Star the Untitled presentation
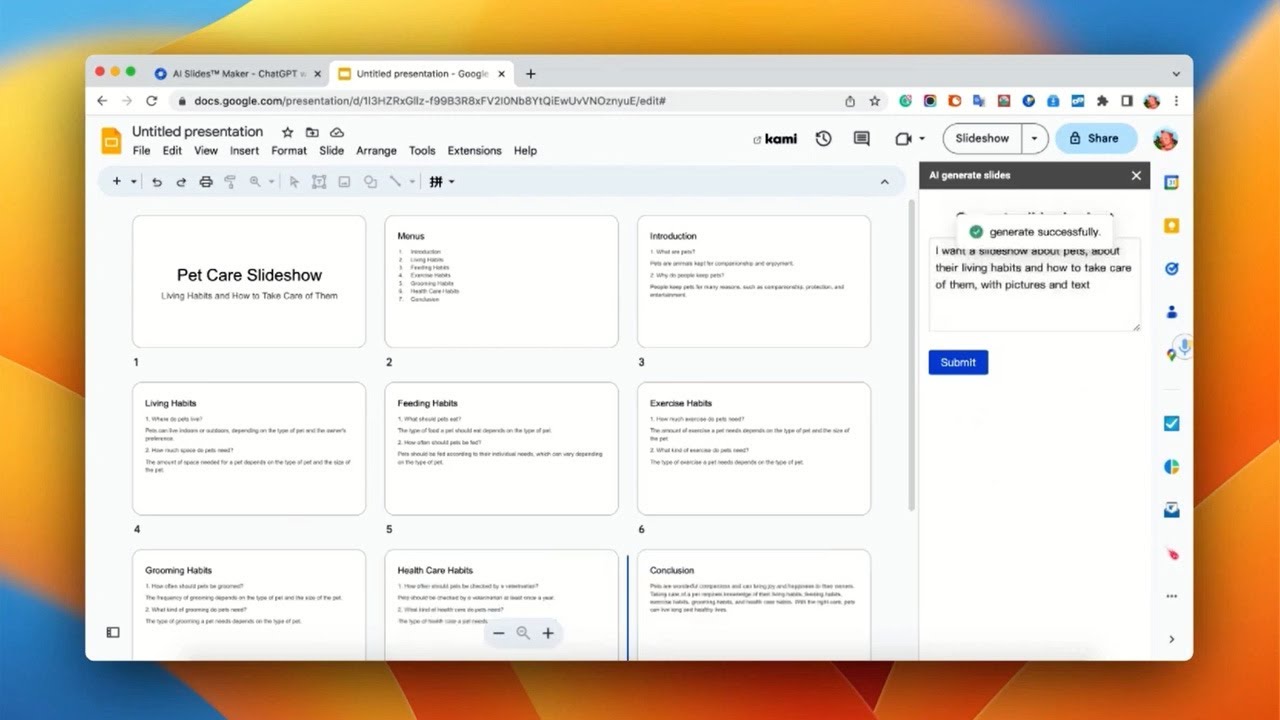1280x720 pixels. 287,131
